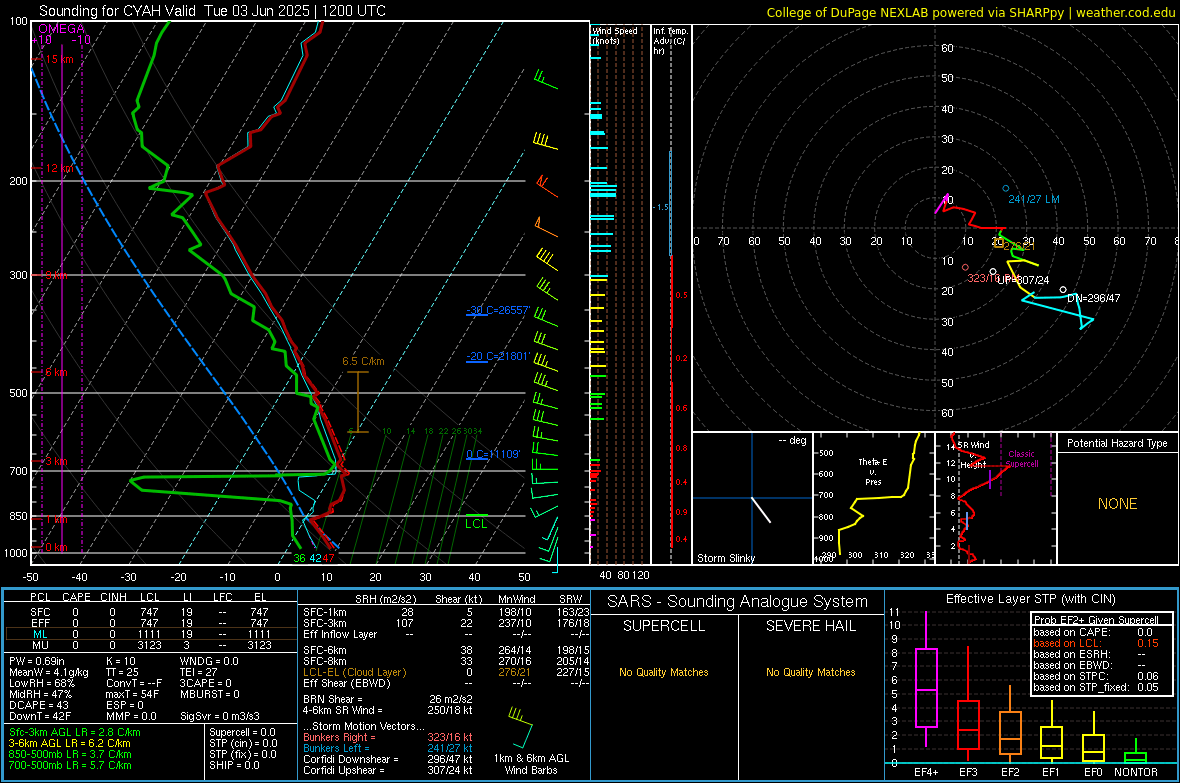This screenshot has height=783, width=1180.
Task: Click "Effective Layer STP (with CIN)" title
Action: (x=1030, y=599)
